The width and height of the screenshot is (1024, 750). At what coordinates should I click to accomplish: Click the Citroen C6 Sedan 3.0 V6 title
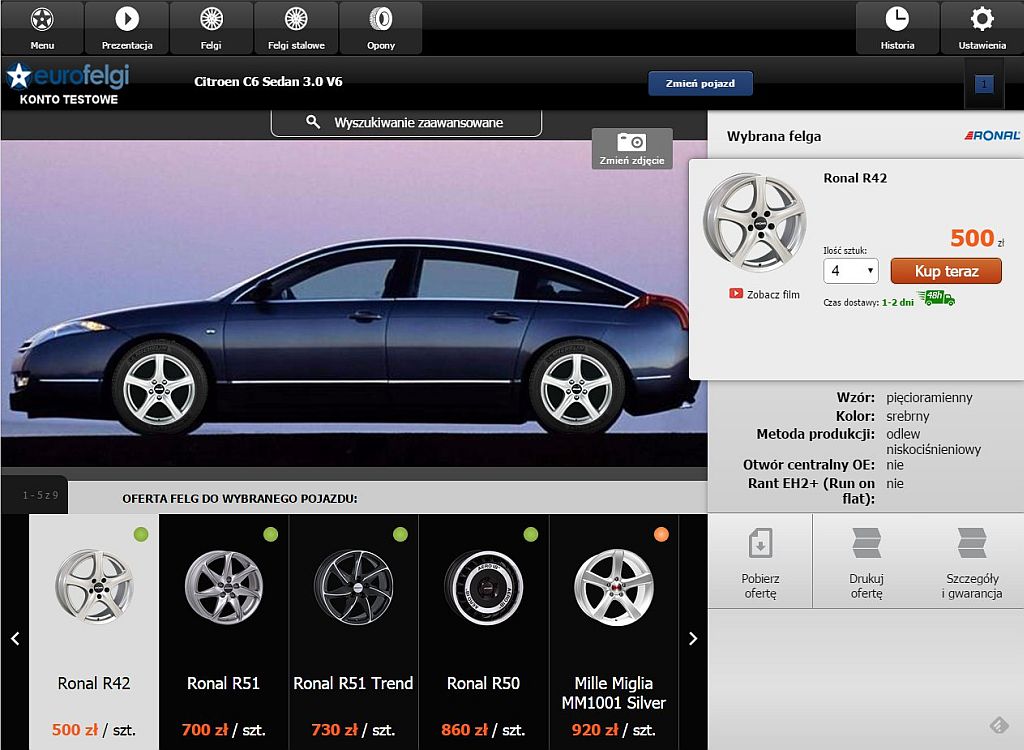point(268,82)
